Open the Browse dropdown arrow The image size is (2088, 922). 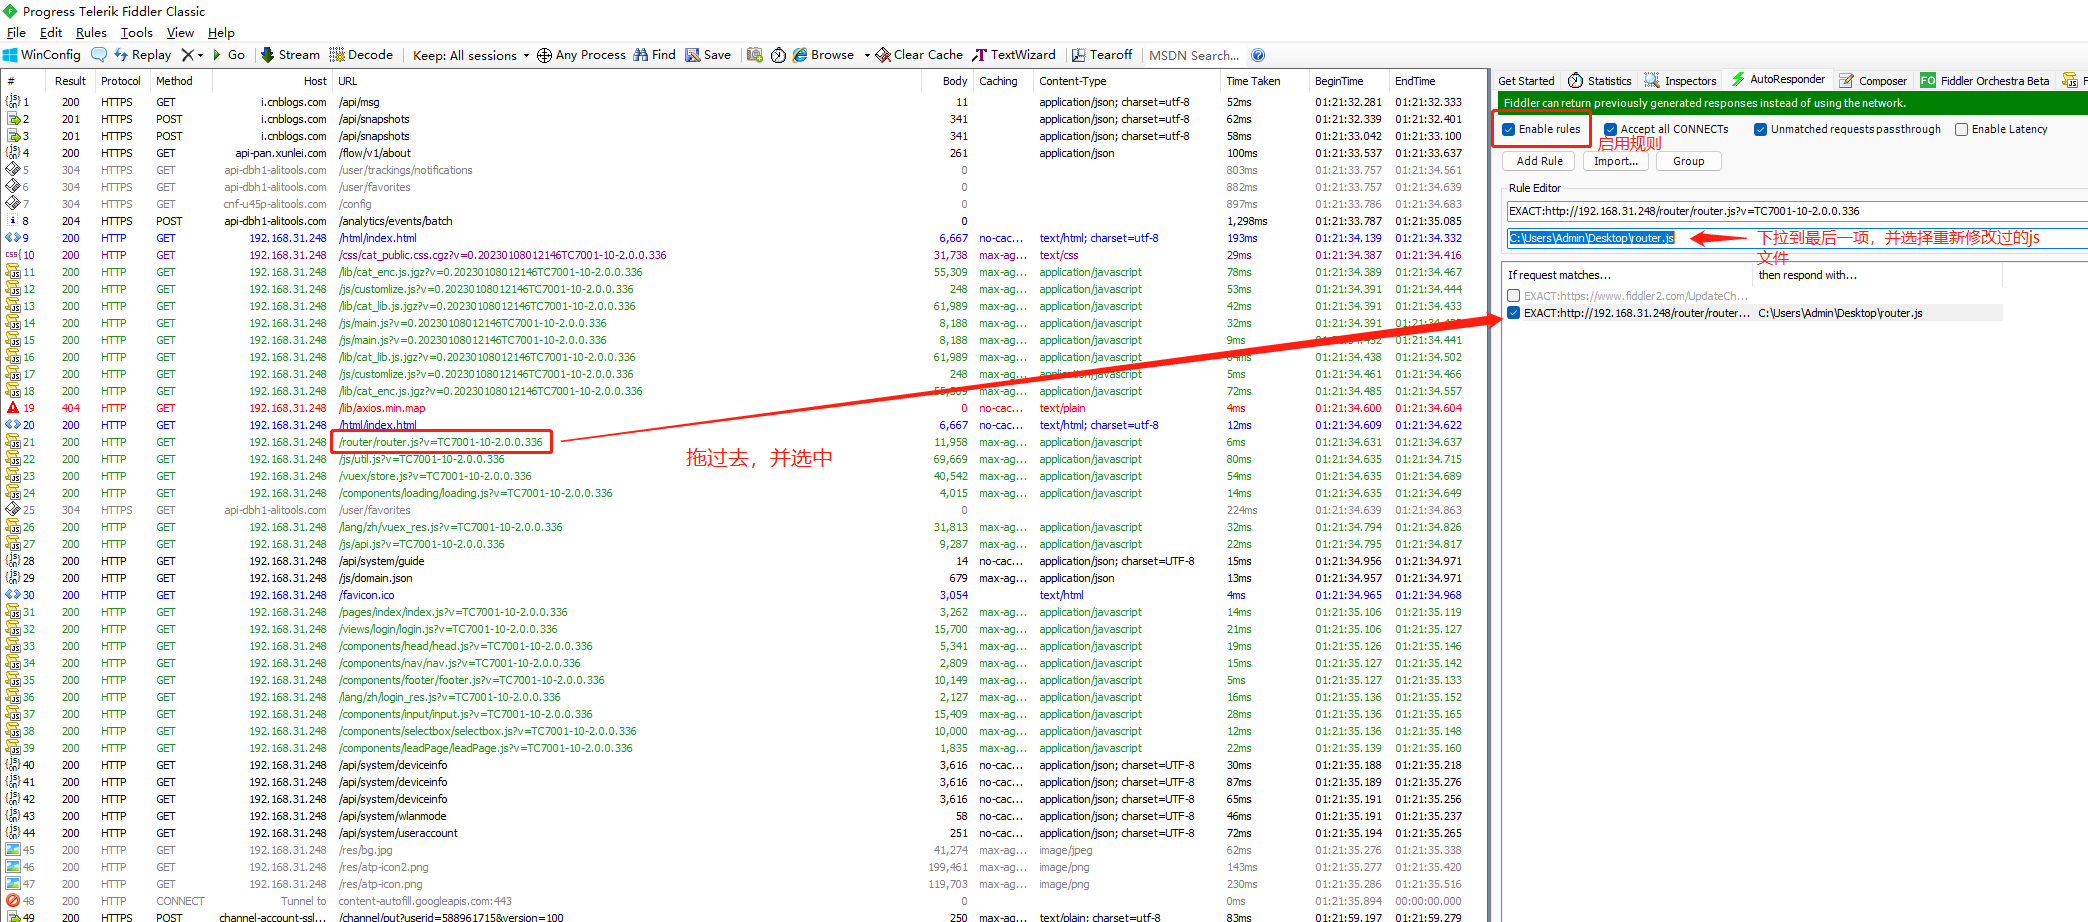tap(866, 55)
